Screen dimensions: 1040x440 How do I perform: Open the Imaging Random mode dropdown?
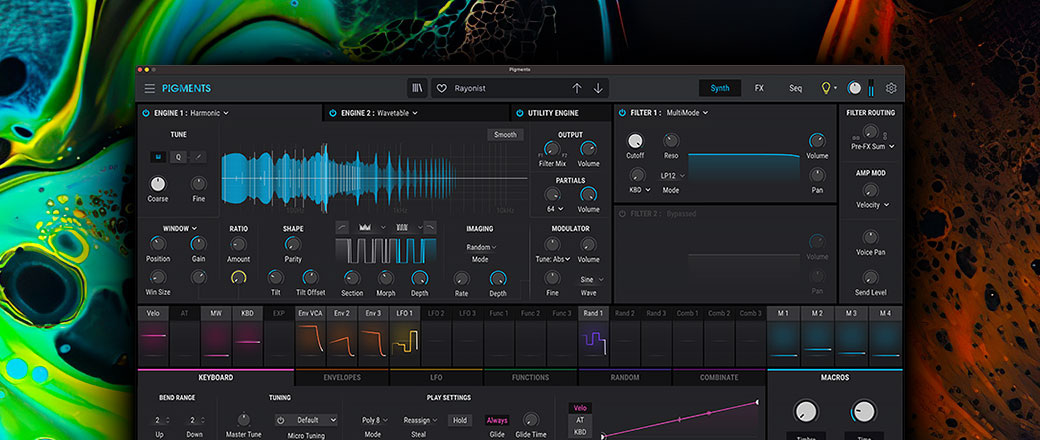[x=482, y=247]
